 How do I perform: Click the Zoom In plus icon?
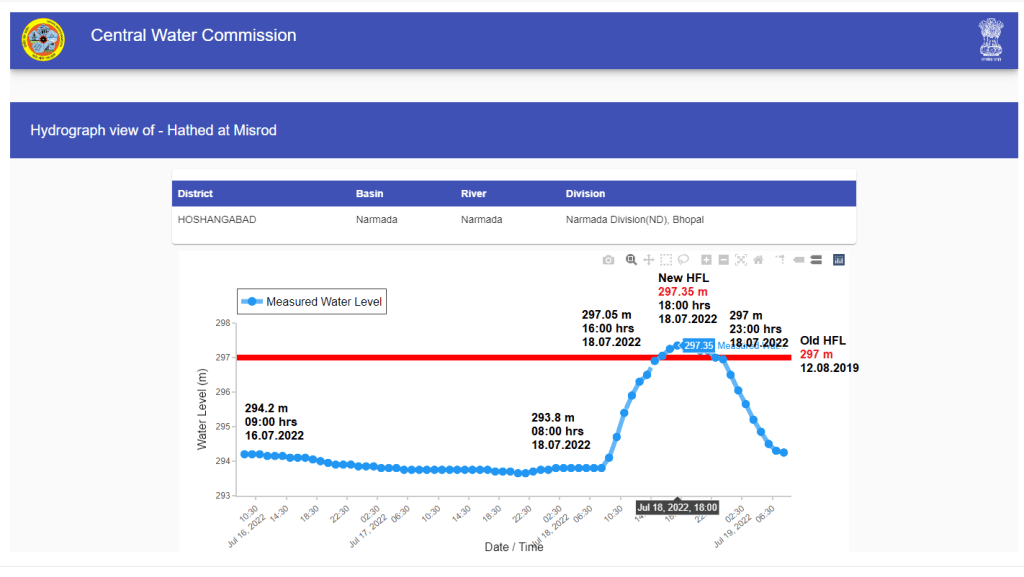[x=707, y=260]
